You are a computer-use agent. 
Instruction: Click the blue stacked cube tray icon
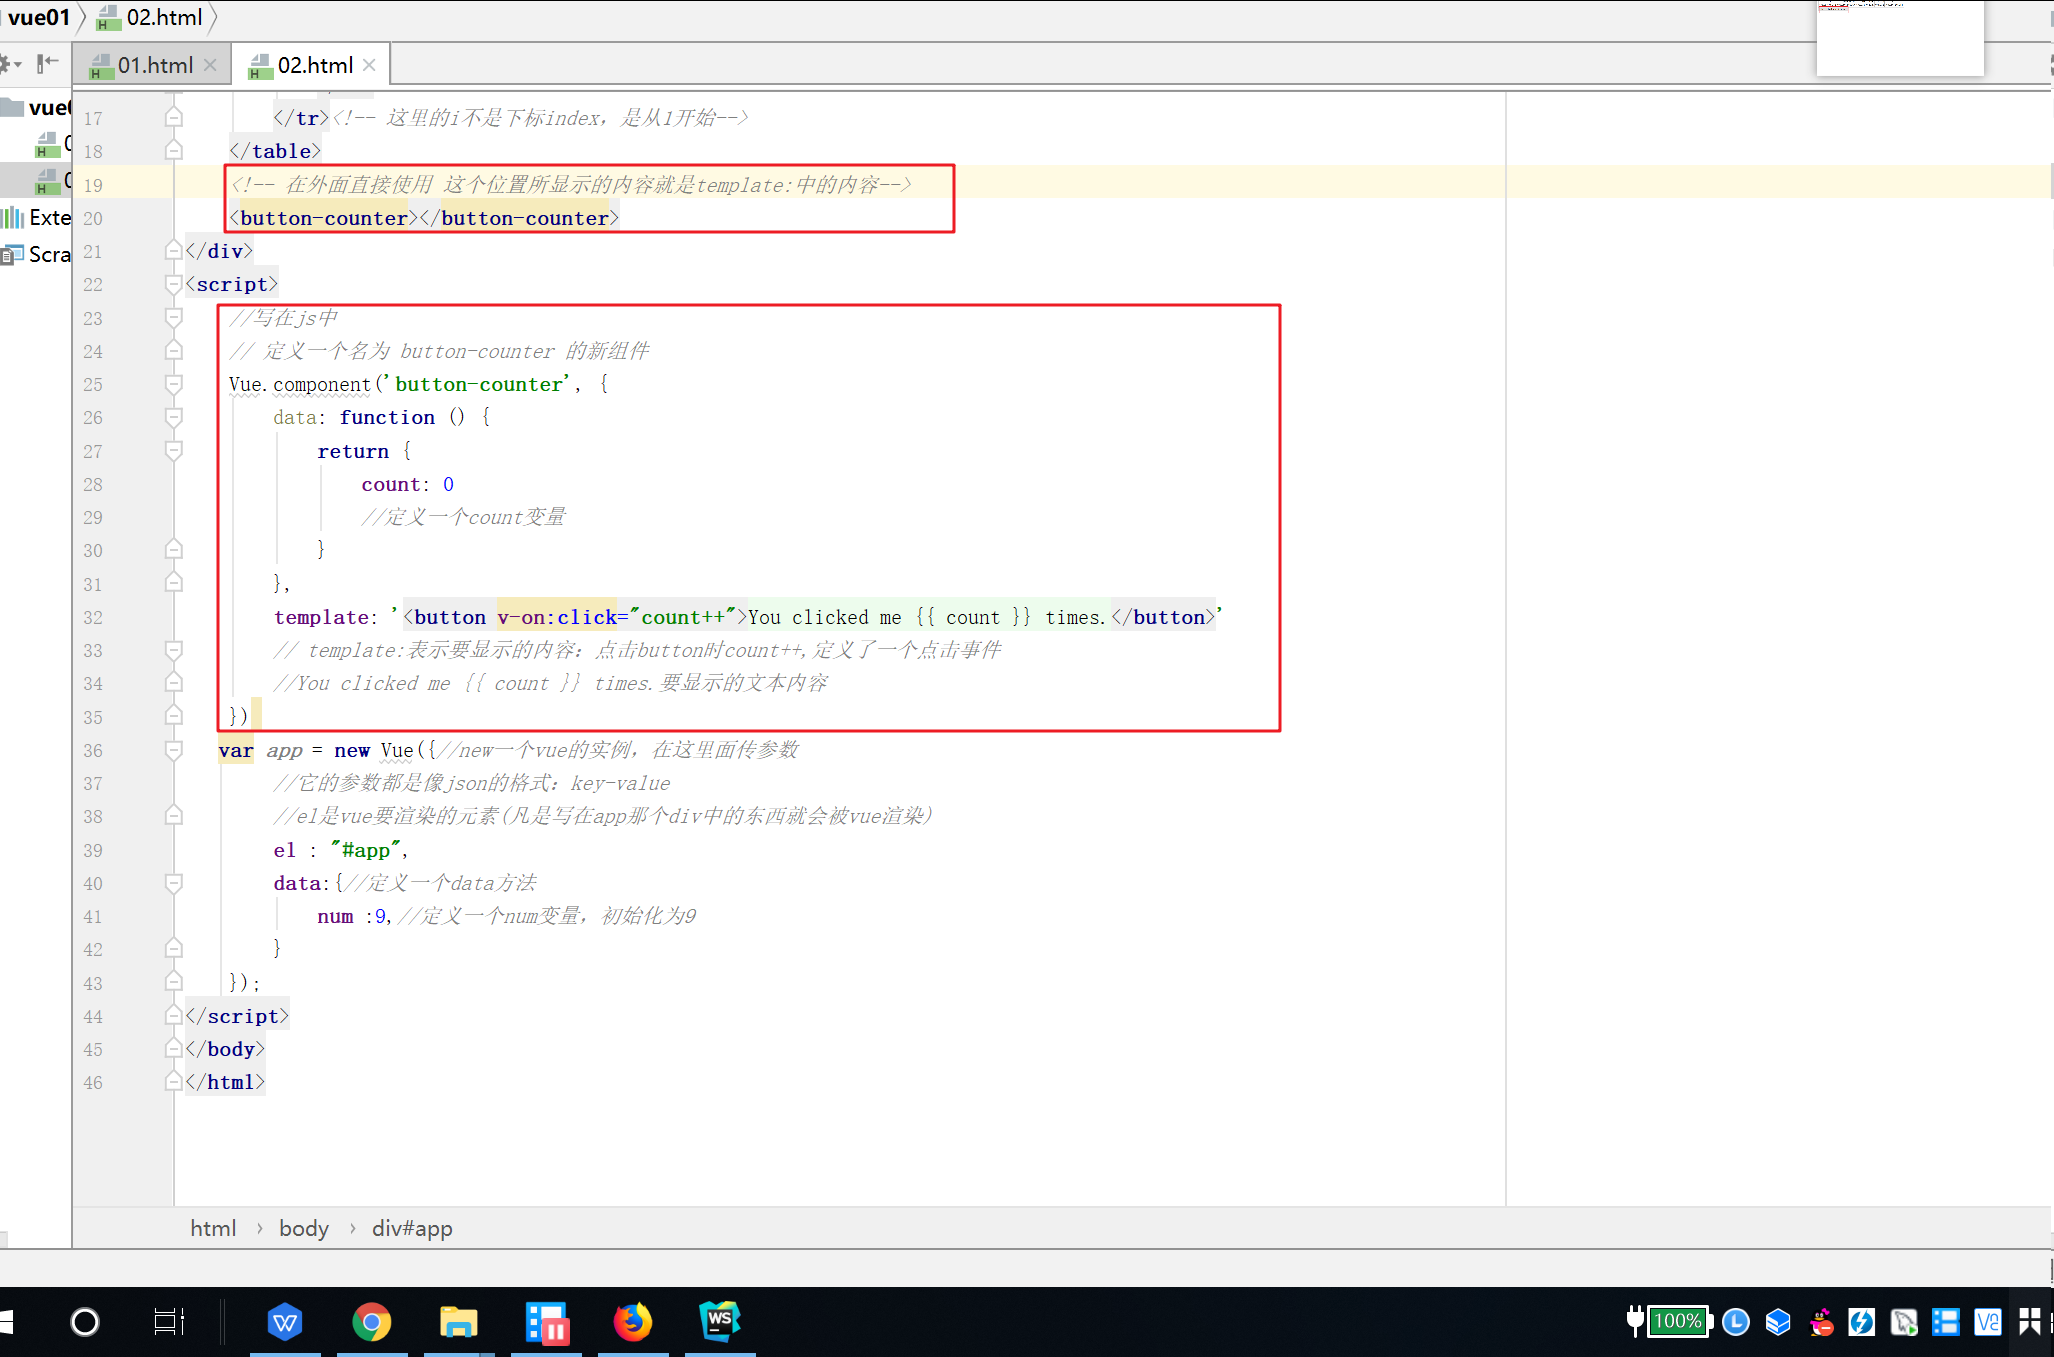pos(1778,1322)
